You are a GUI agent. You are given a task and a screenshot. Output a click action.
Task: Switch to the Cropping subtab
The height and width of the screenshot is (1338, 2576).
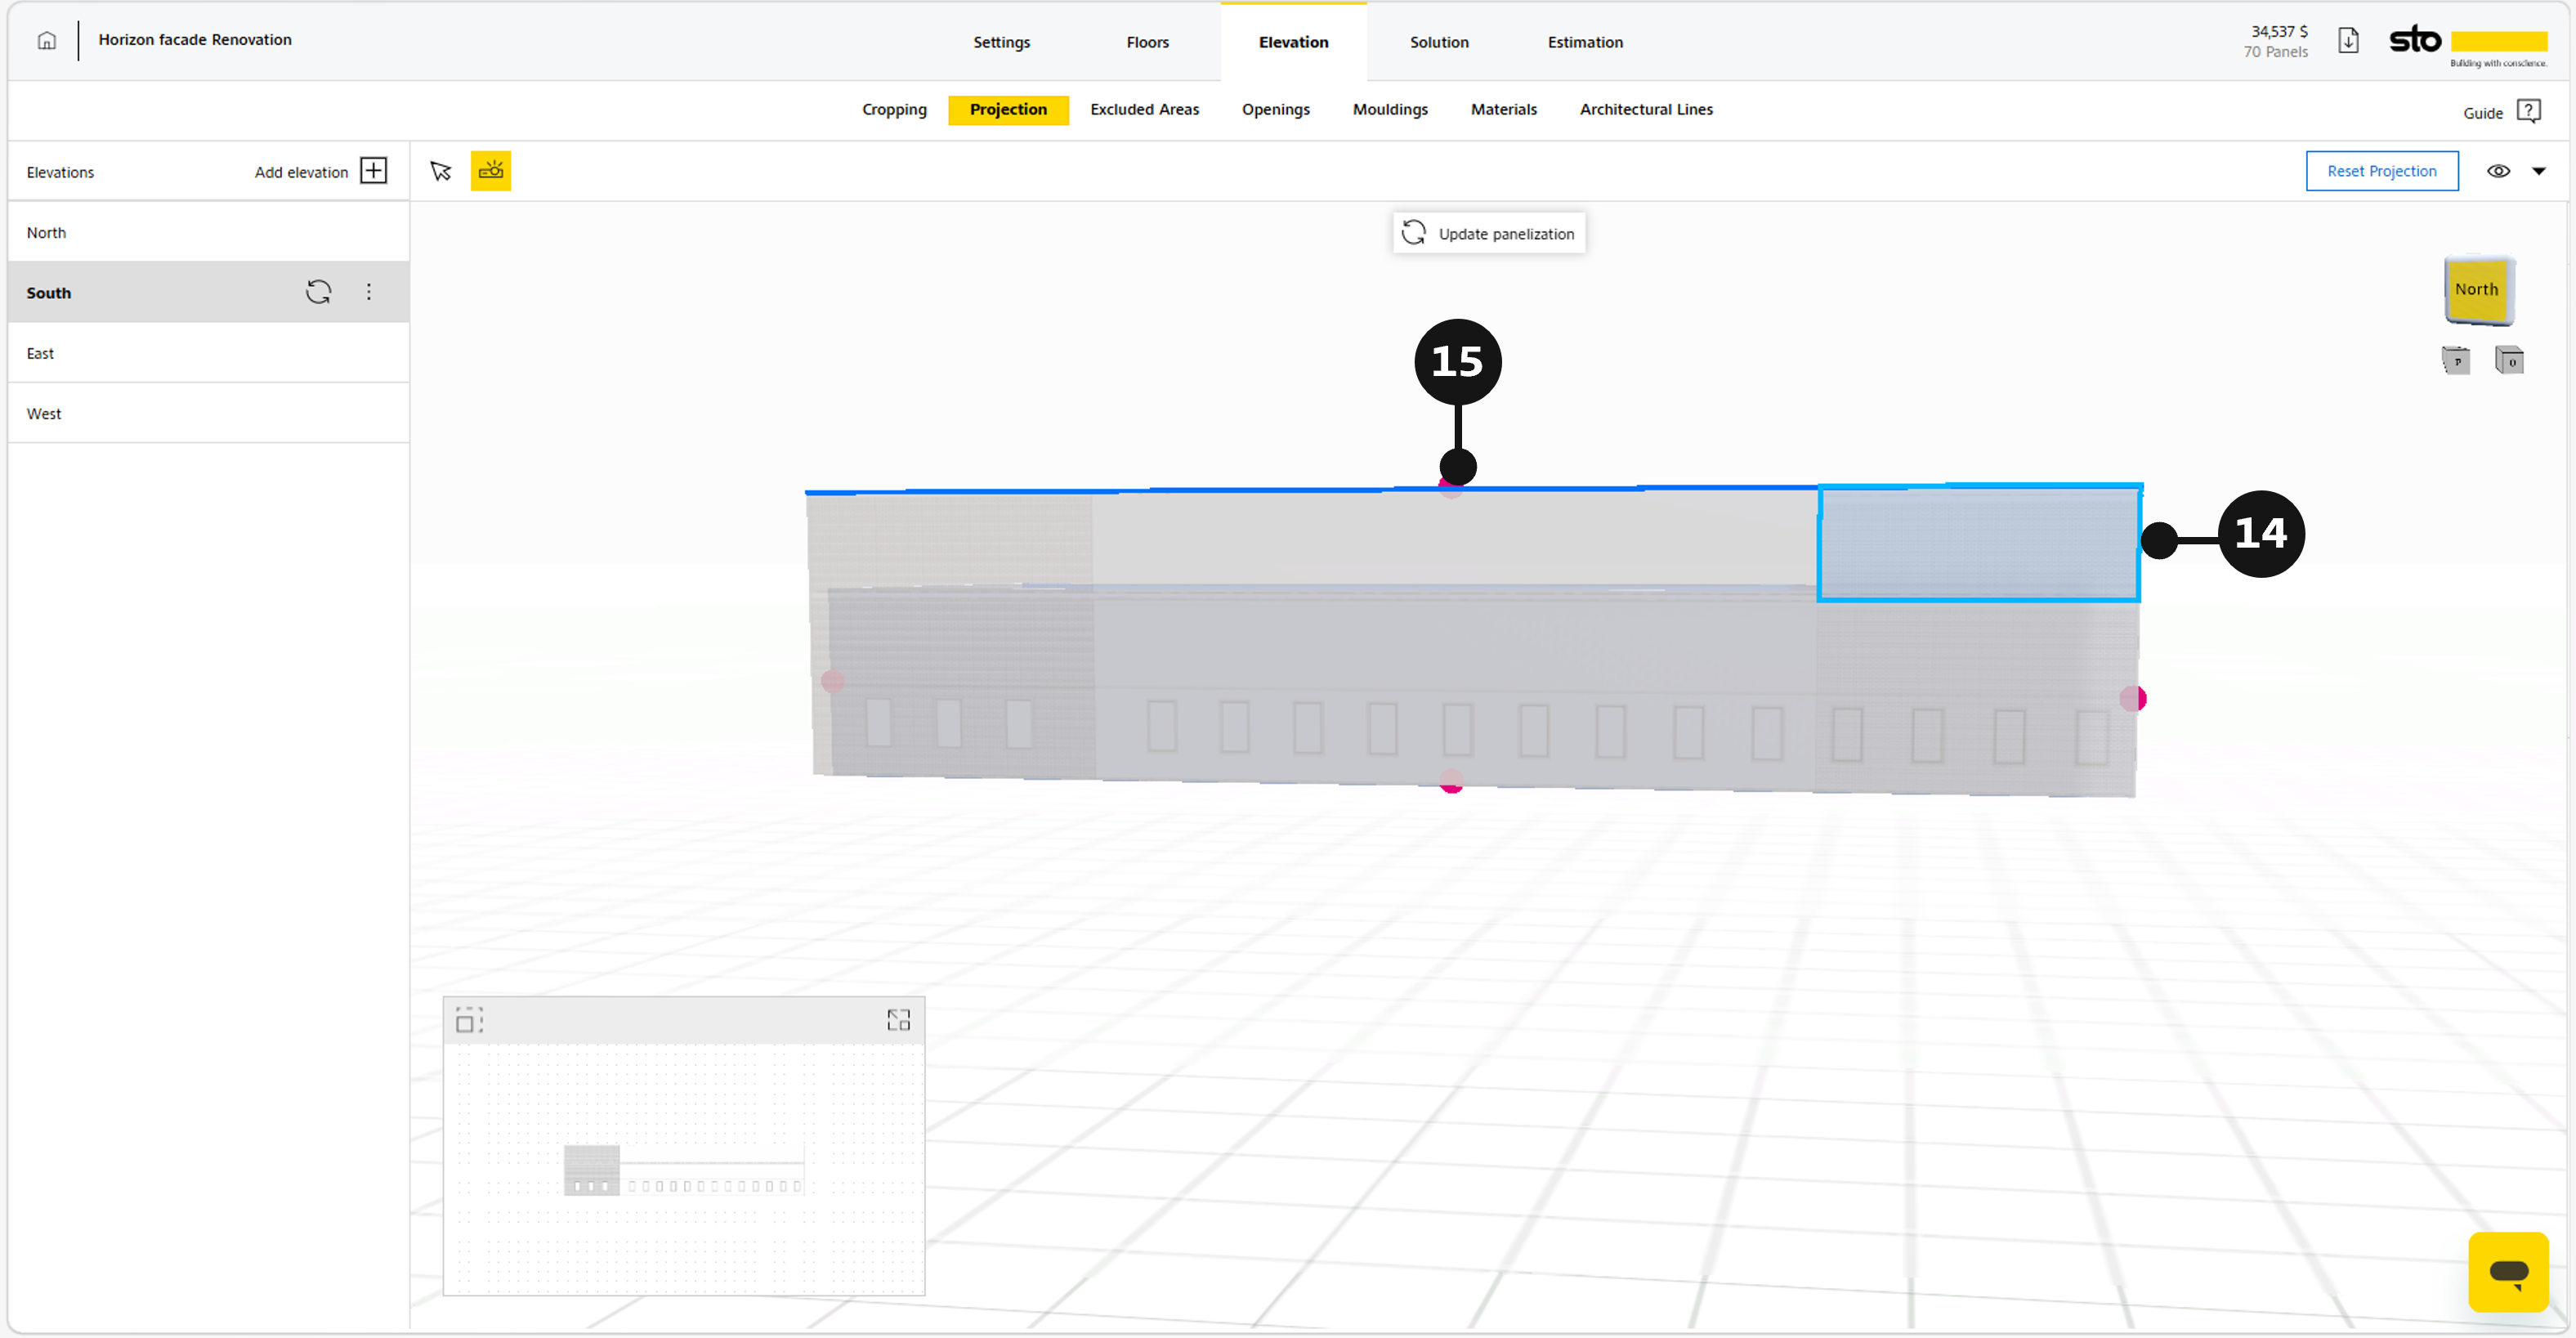894,109
